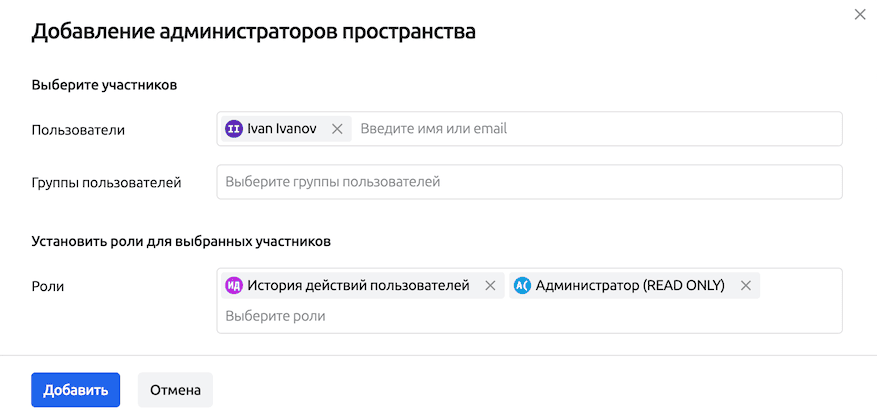
Task: Click the dialog title heading
Action: click(x=253, y=31)
